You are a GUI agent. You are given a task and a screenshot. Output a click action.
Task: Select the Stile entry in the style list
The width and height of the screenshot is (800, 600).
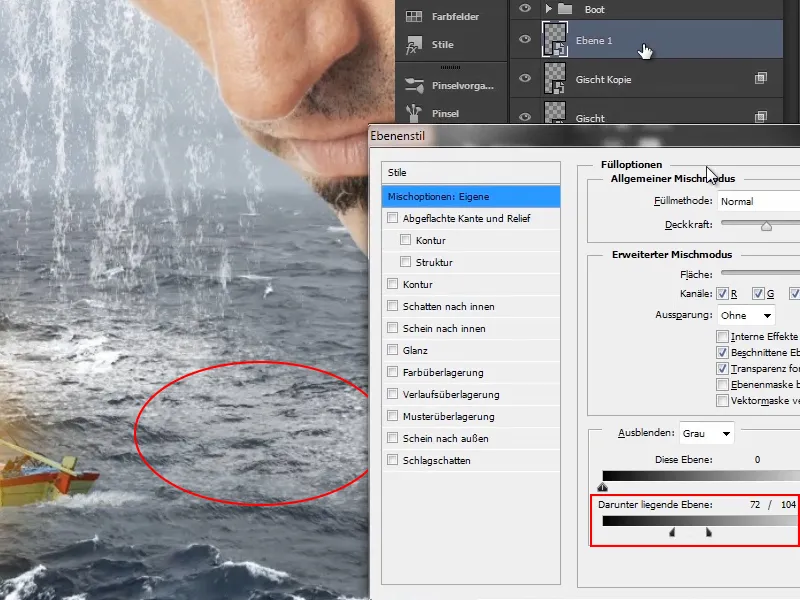[x=471, y=172]
